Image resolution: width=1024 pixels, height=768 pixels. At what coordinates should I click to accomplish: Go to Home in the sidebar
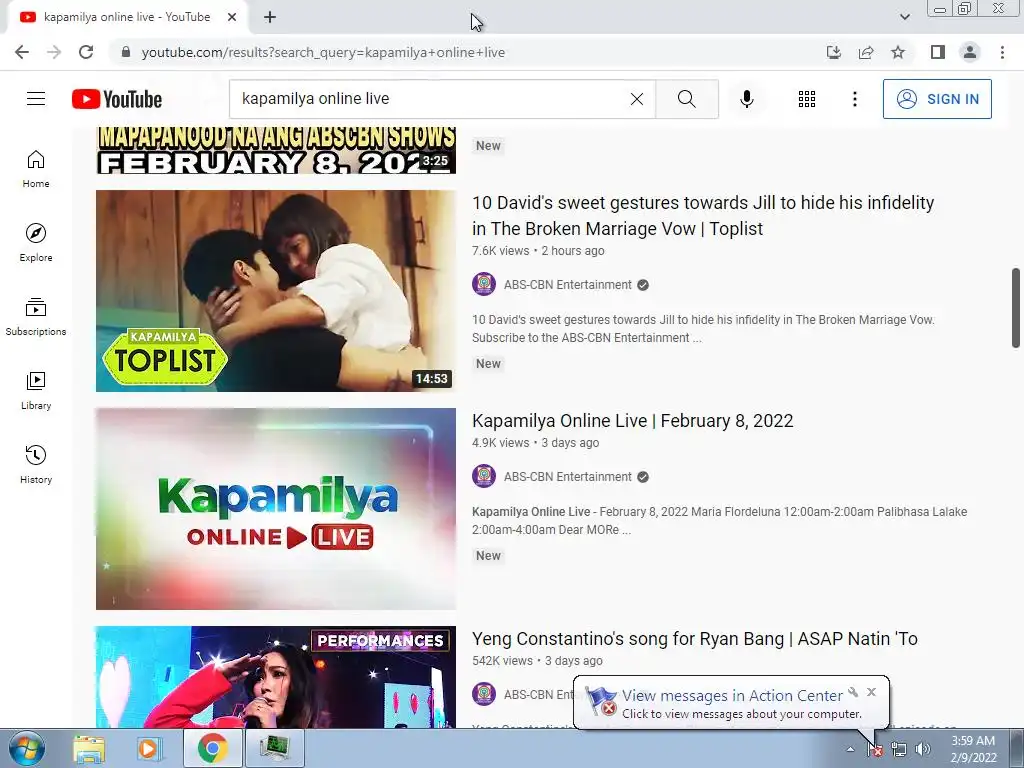[x=36, y=169]
